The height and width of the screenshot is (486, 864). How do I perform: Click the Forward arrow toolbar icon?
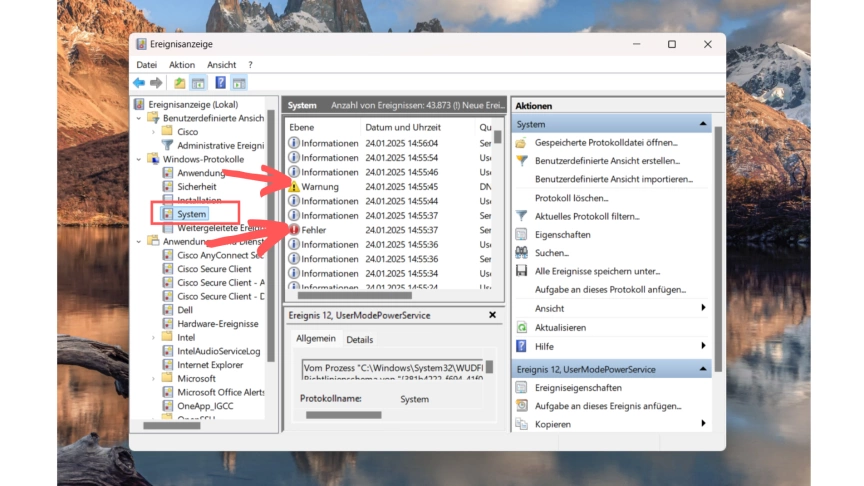click(x=156, y=83)
